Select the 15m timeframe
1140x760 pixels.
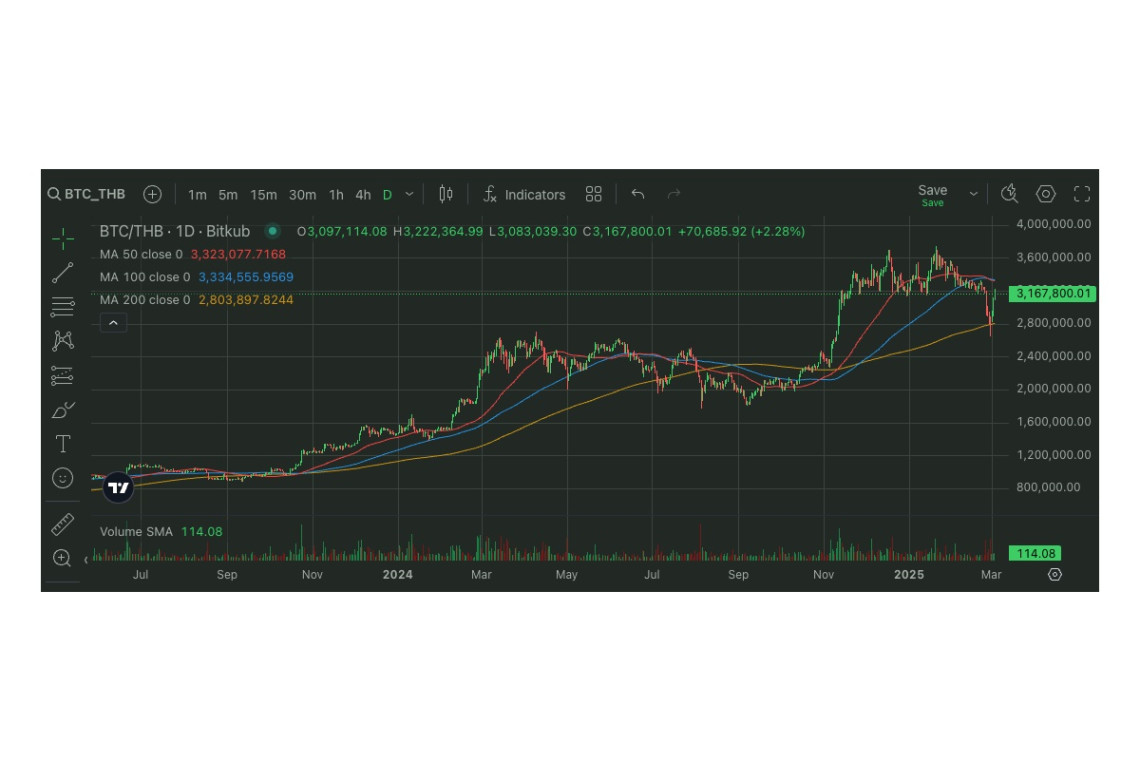264,195
